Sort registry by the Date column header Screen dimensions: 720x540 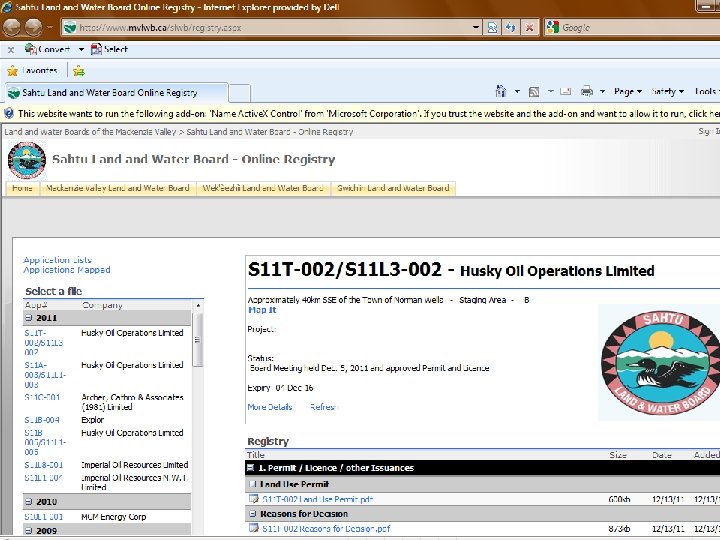click(x=662, y=455)
